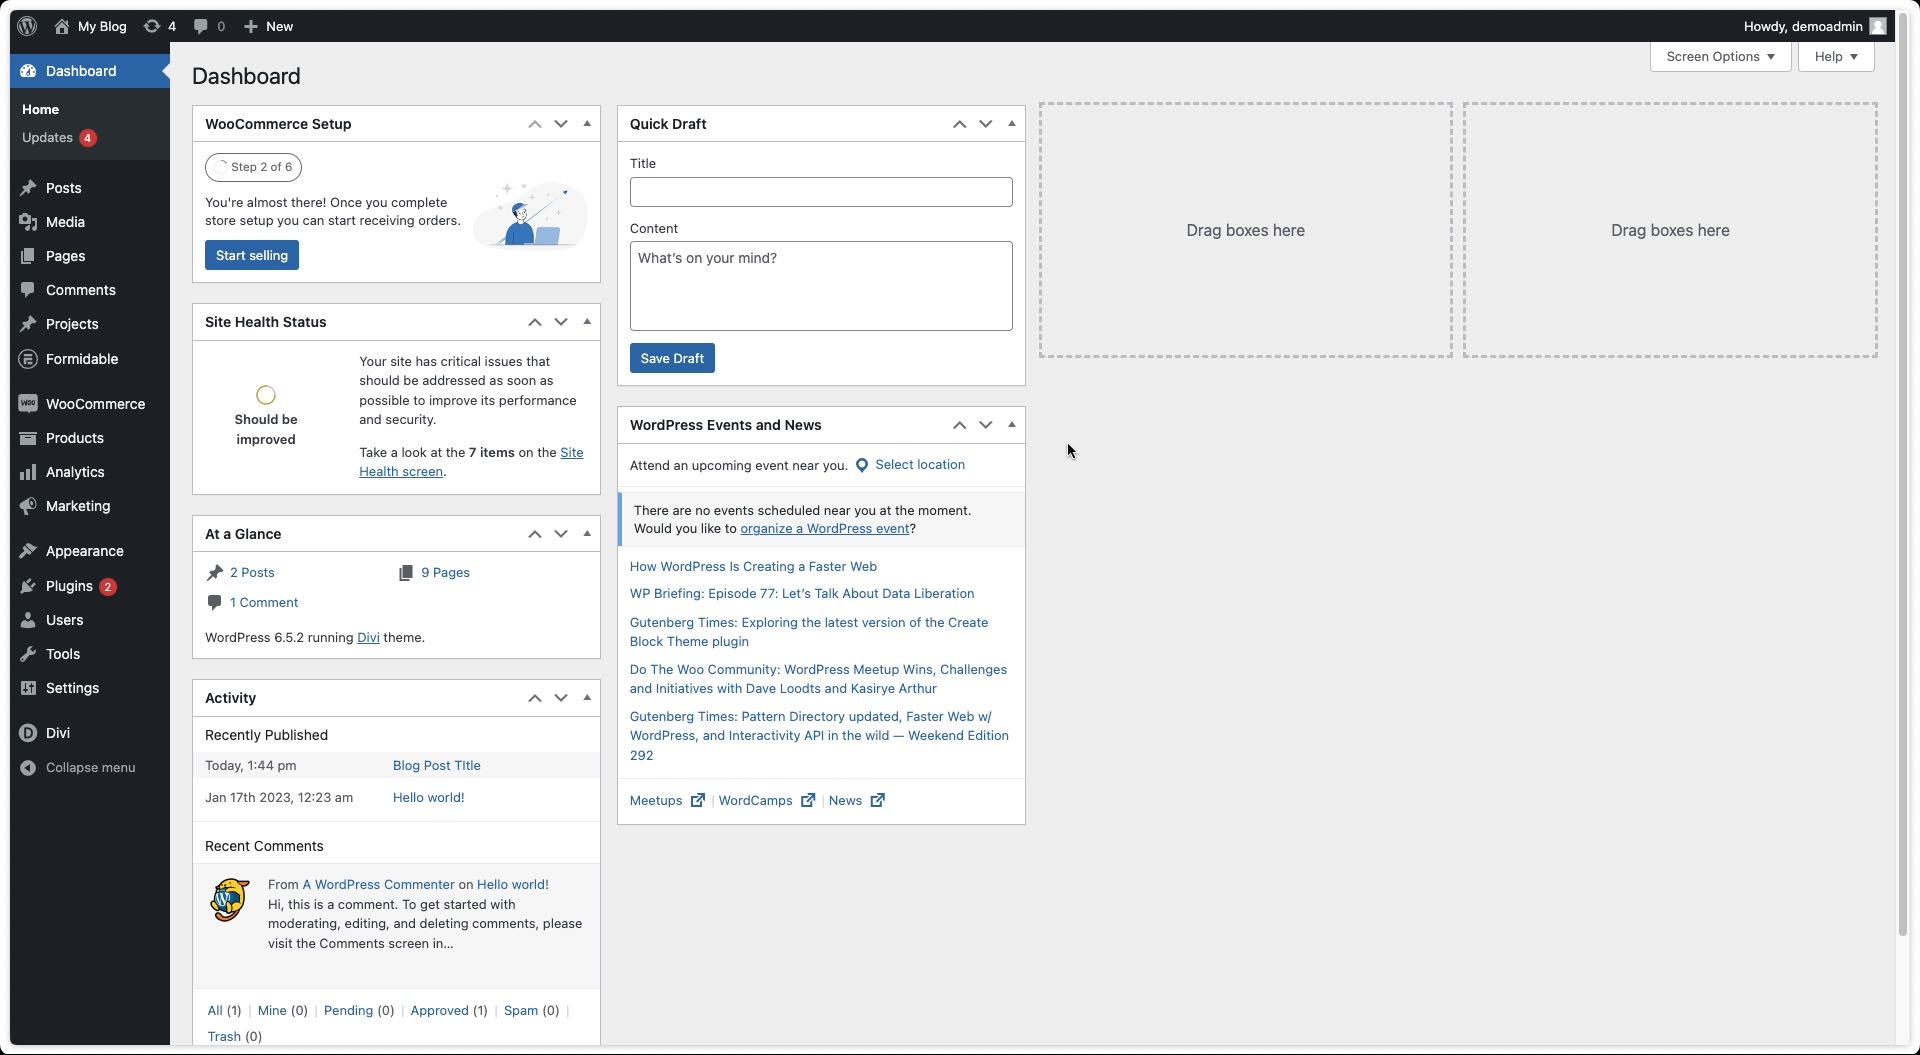Click the demoadmin avatar

1878,26
